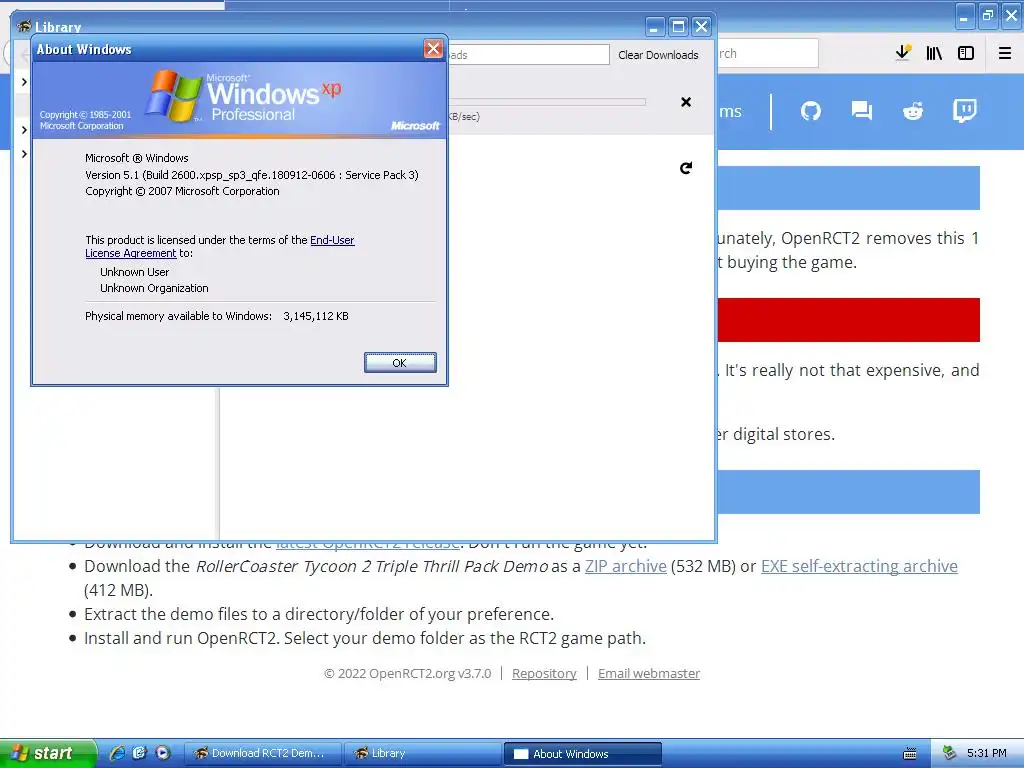
Task: Open the Reddit icon on the site
Action: [x=912, y=111]
